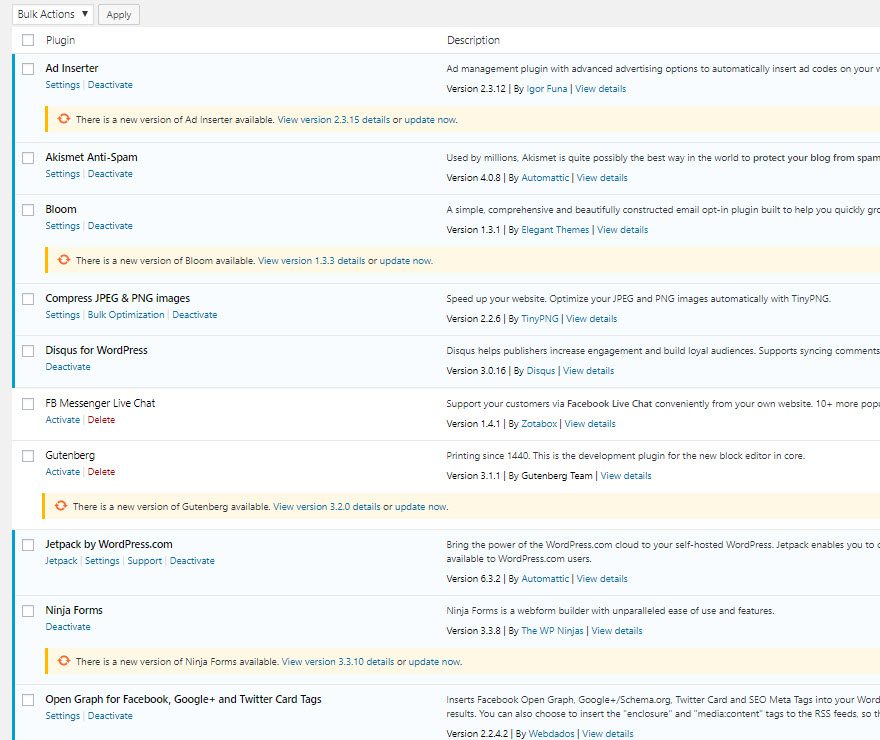Click update now for Ninja Forms
The height and width of the screenshot is (740, 880).
tap(435, 662)
